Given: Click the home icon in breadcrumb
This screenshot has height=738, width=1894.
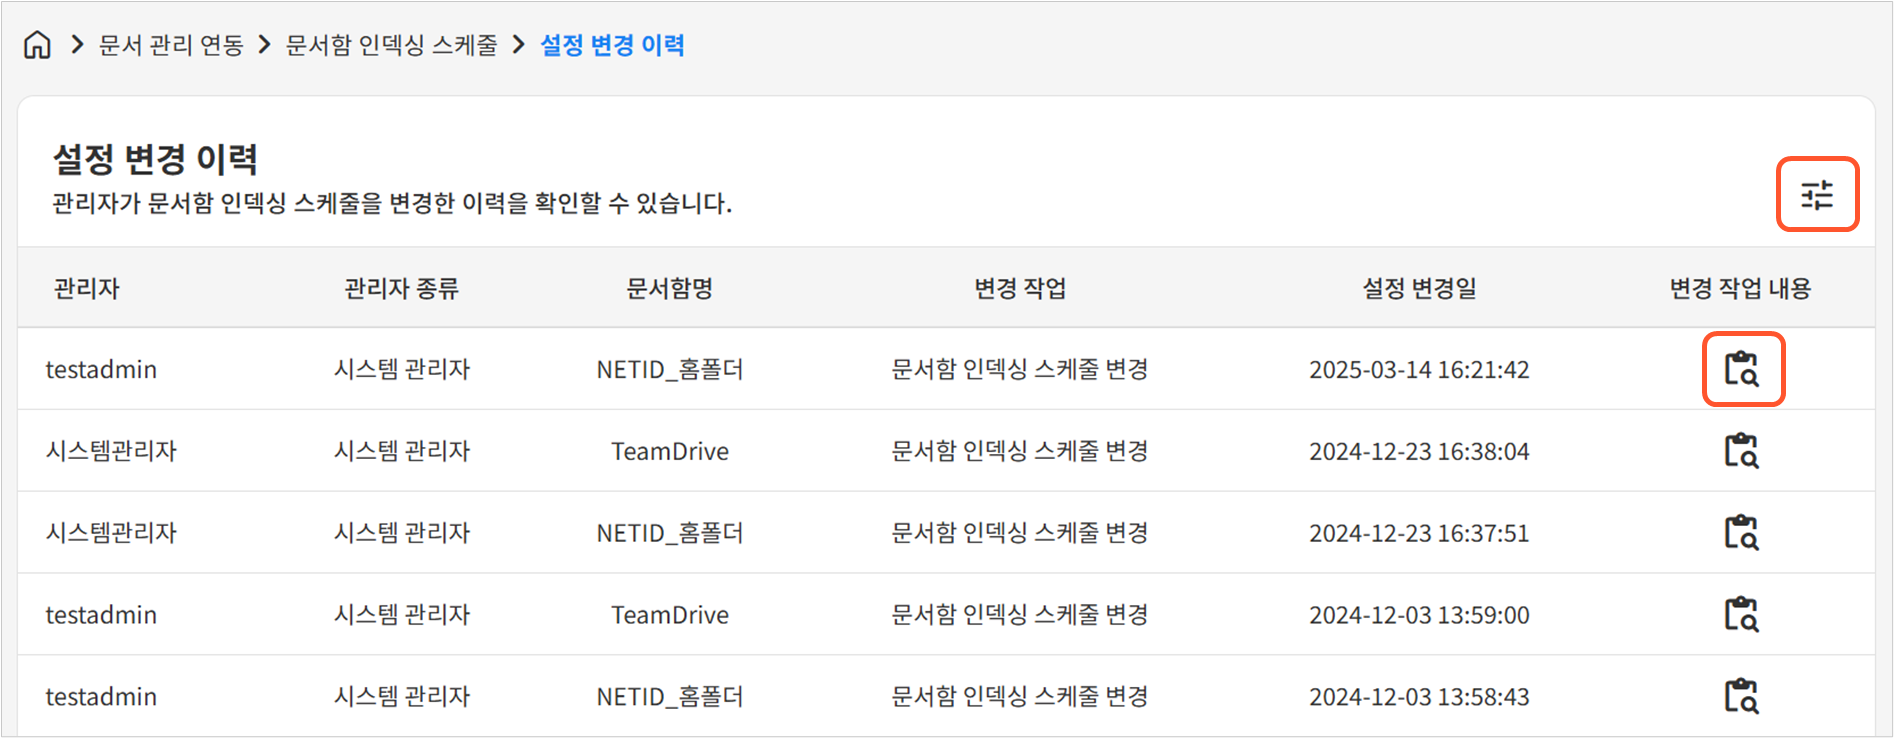Looking at the screenshot, I should tap(37, 45).
